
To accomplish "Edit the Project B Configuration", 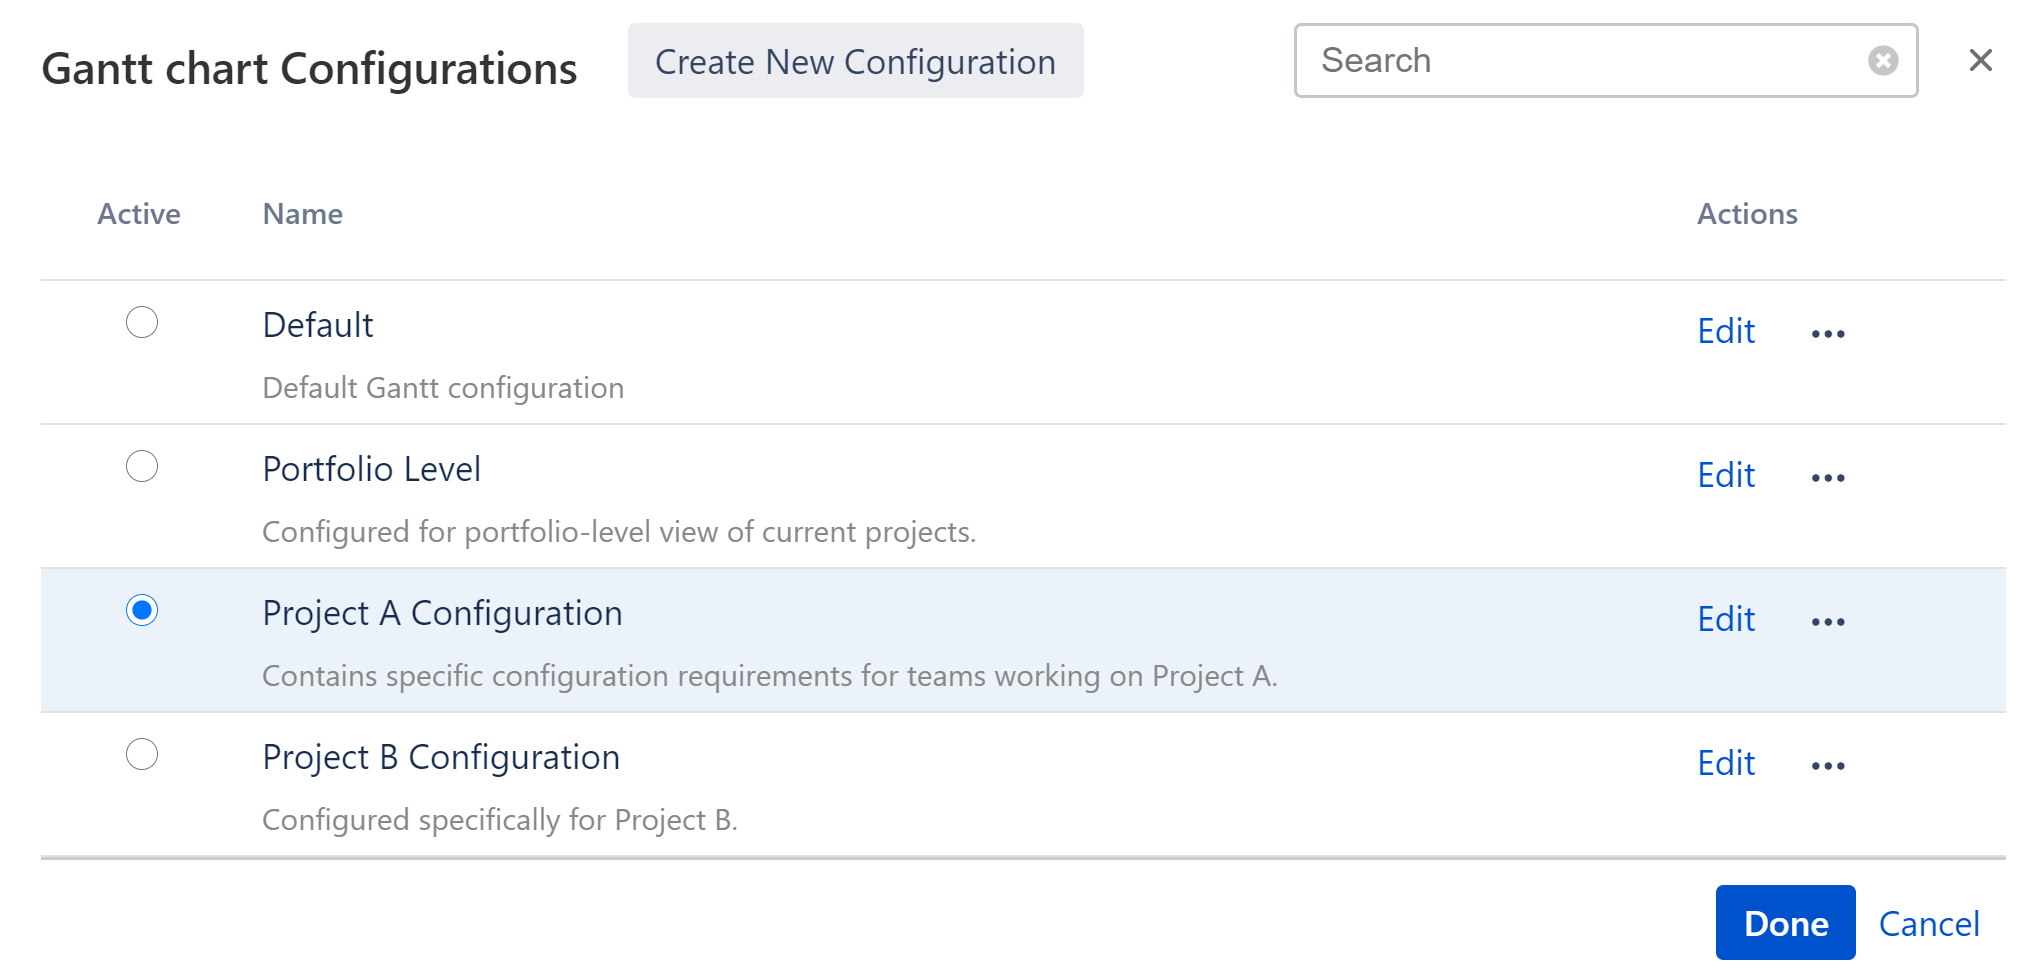I will 1726,763.
